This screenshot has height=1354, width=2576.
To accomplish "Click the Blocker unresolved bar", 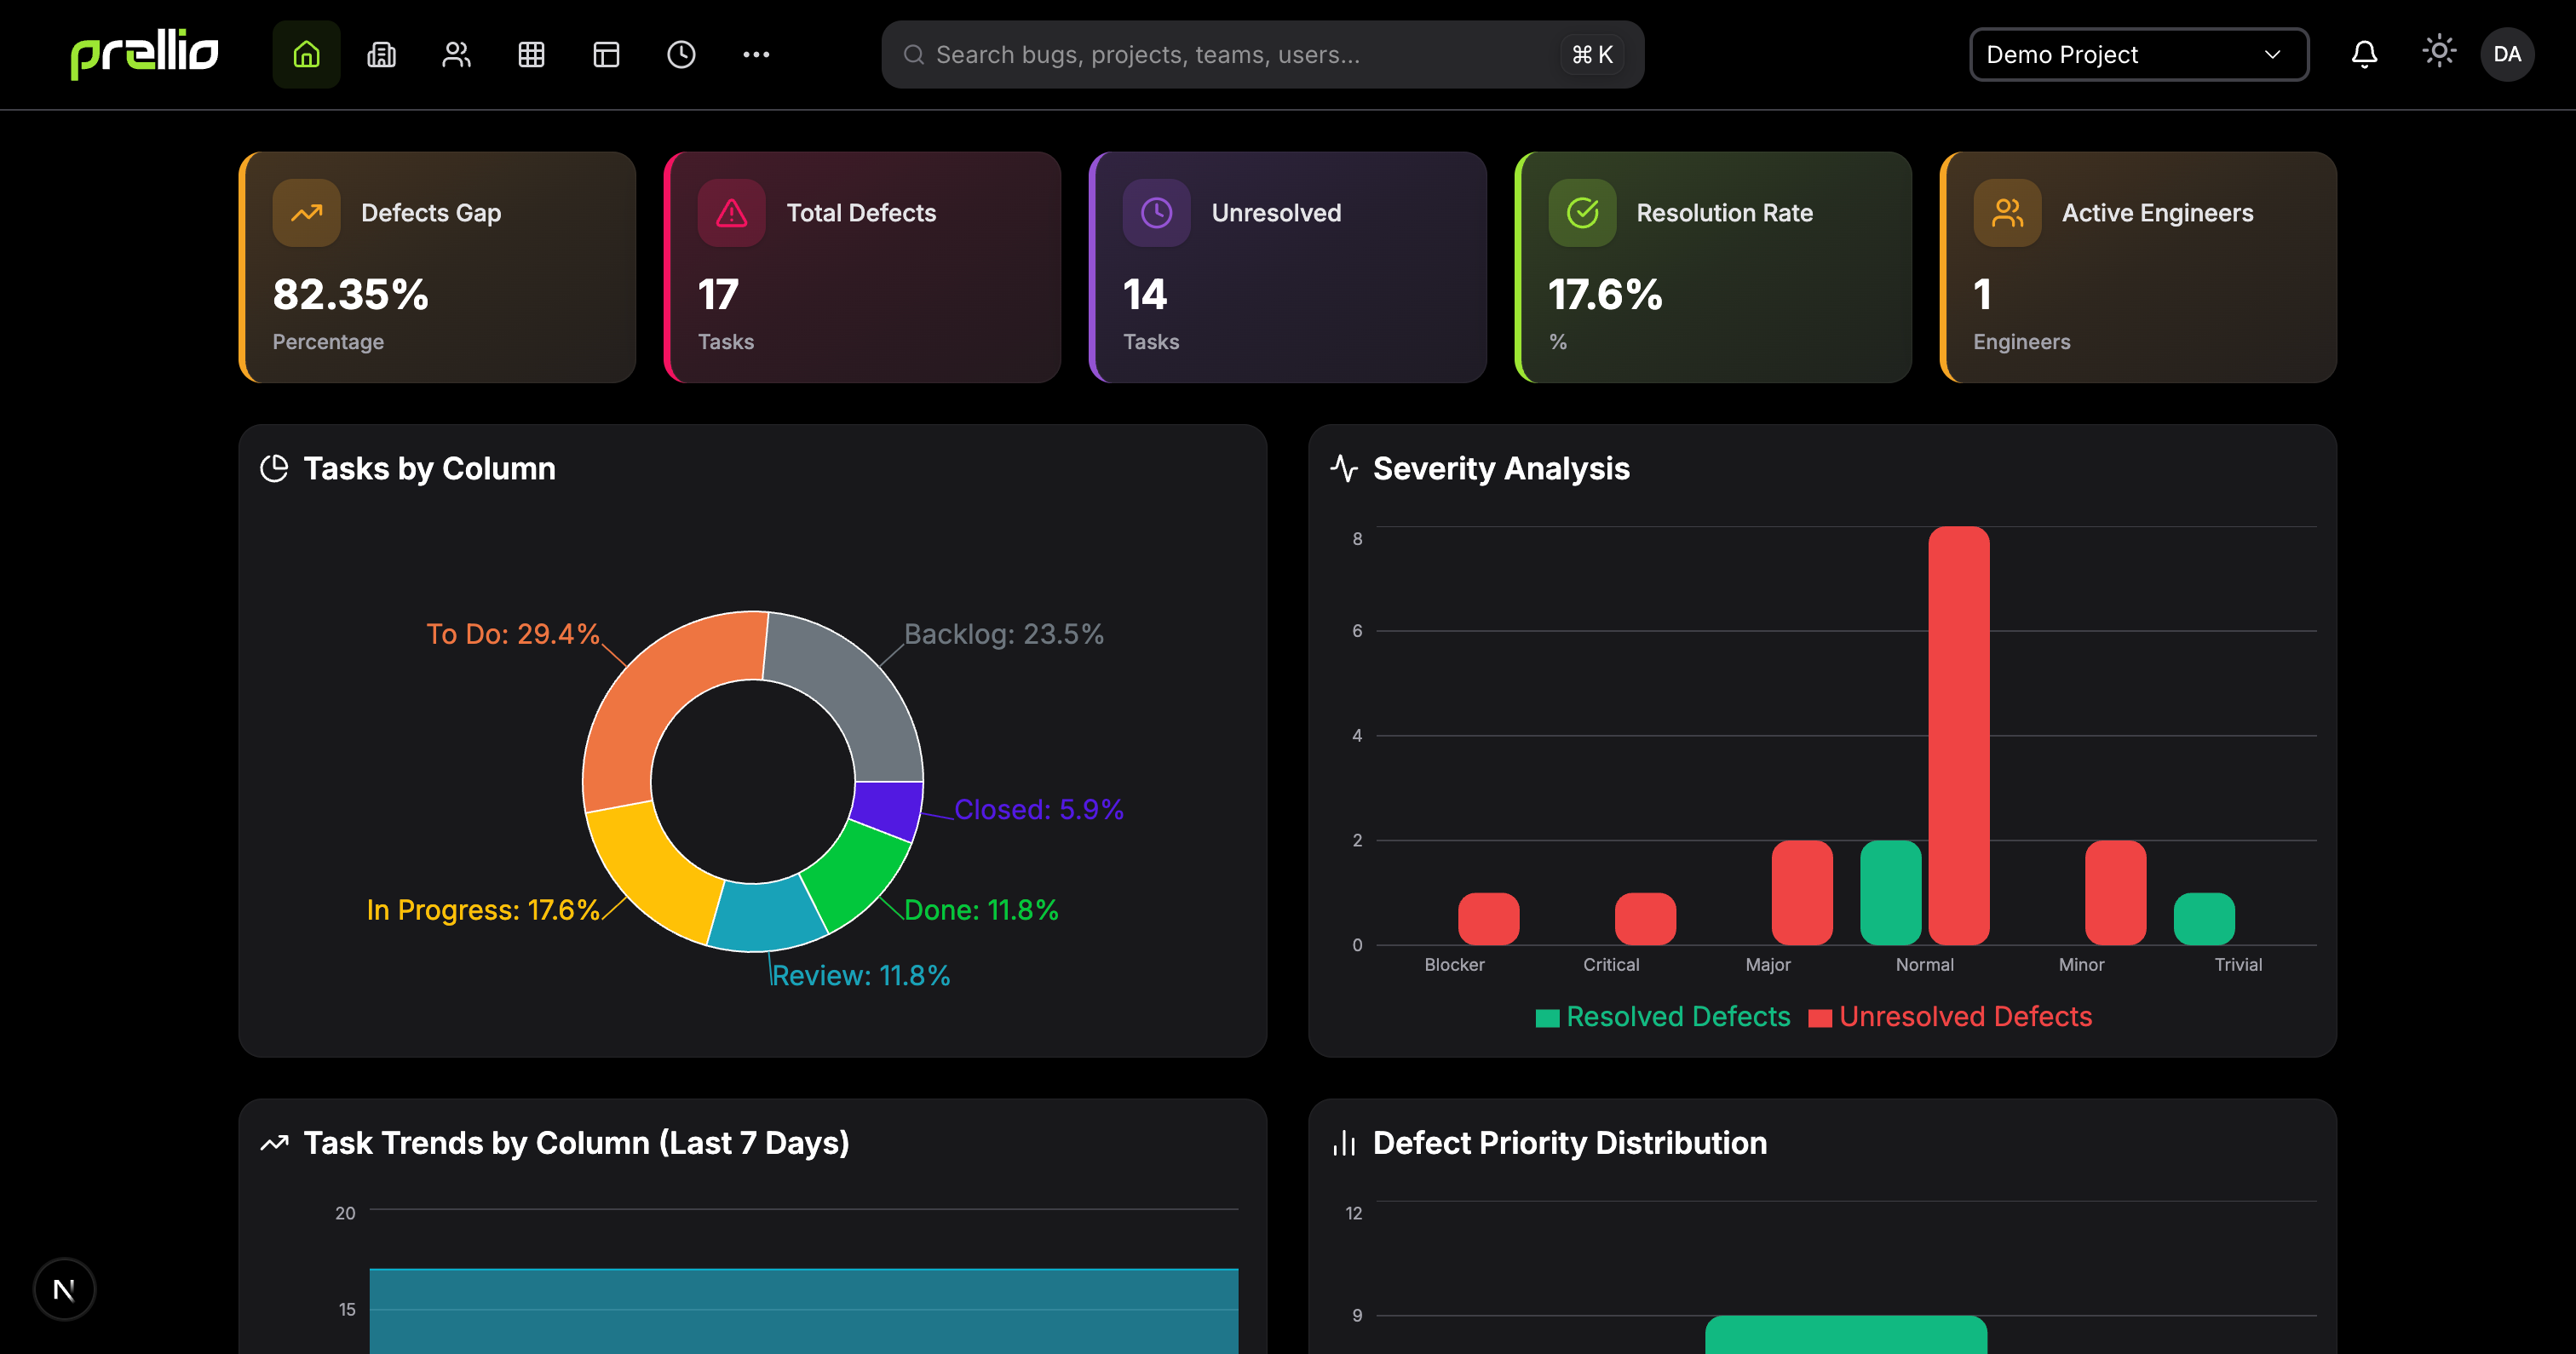I will pos(1488,918).
